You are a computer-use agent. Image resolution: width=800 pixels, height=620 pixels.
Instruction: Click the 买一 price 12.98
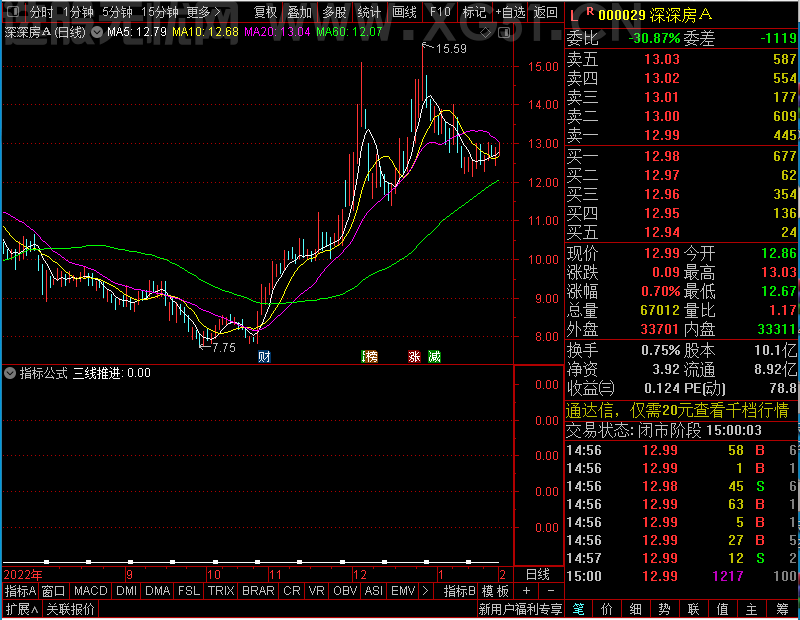click(662, 156)
